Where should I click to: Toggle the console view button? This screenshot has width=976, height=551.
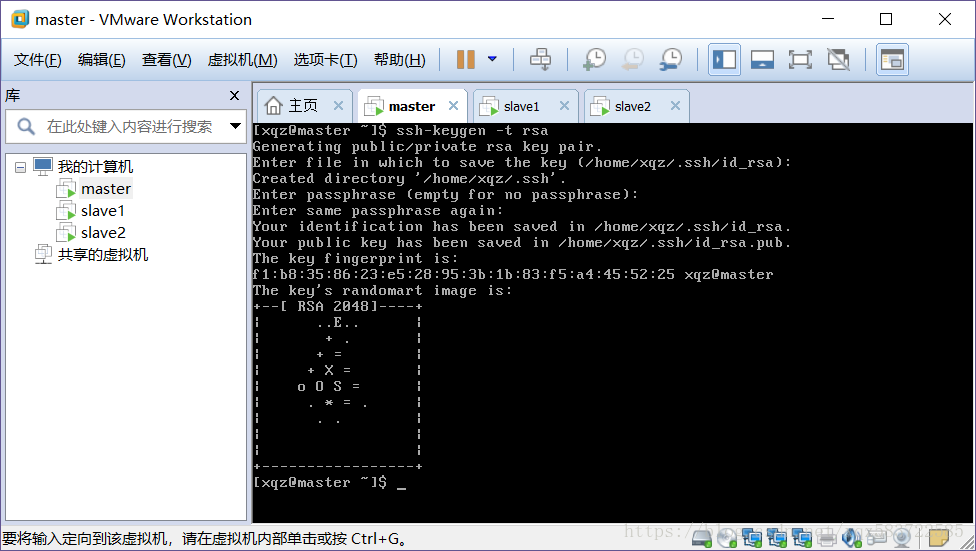(892, 60)
